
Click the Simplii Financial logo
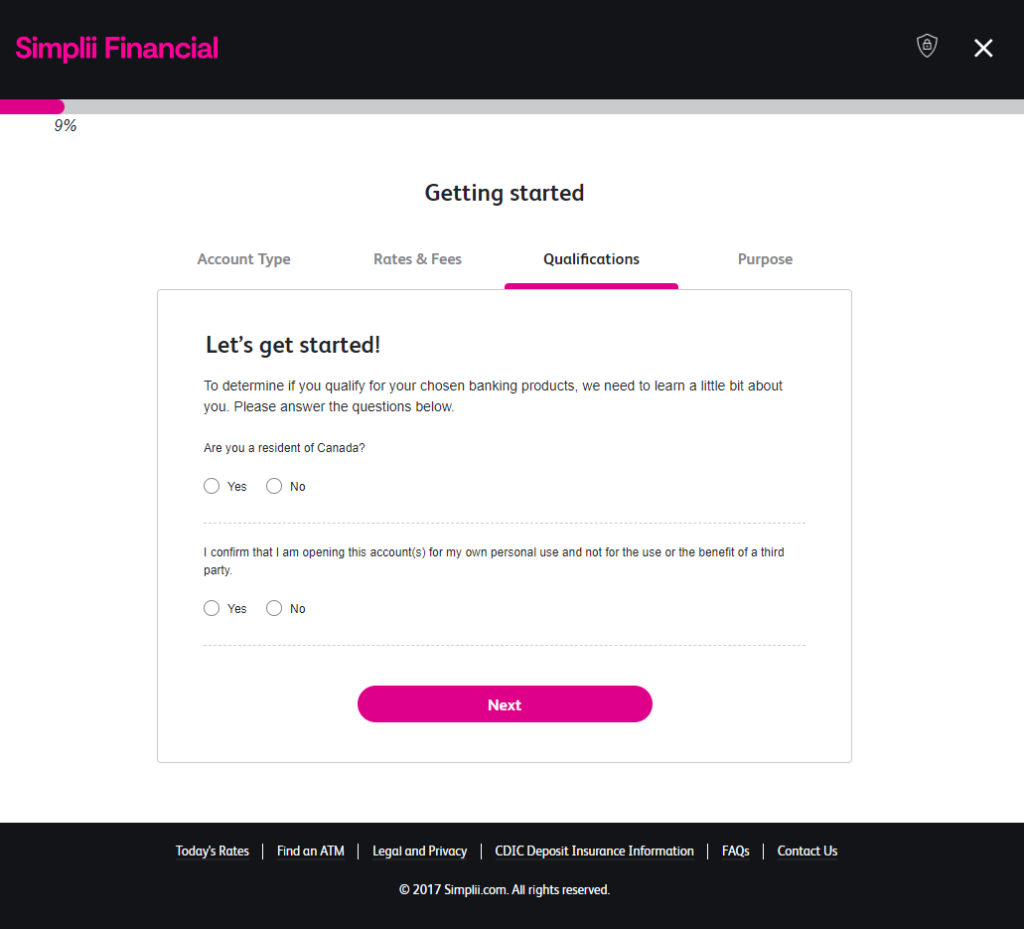[x=117, y=48]
